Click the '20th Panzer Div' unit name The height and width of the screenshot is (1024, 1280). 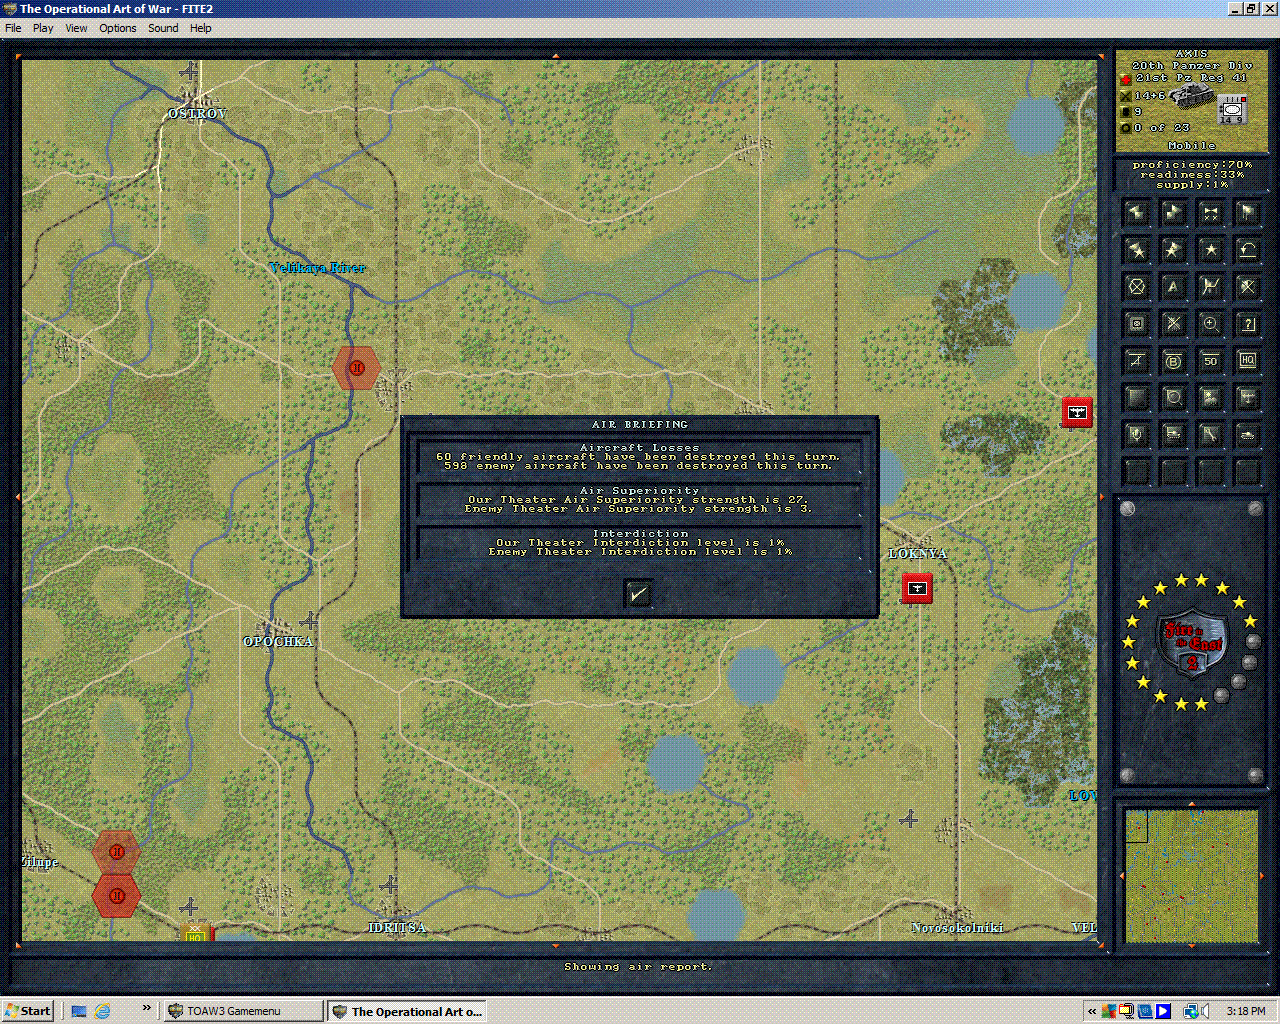tap(1192, 65)
